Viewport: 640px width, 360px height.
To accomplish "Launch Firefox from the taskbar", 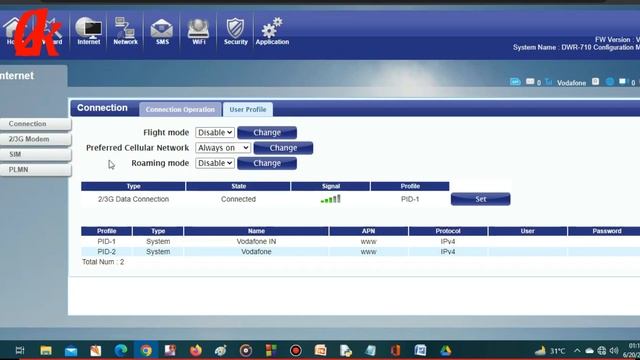I will coord(196,350).
